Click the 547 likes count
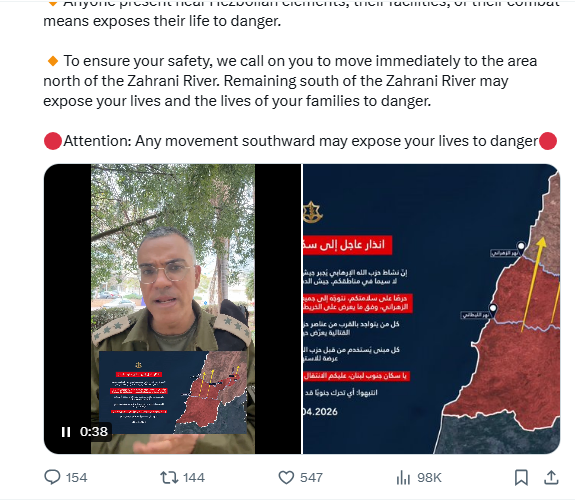Viewport: 575px width, 504px height. (311, 478)
